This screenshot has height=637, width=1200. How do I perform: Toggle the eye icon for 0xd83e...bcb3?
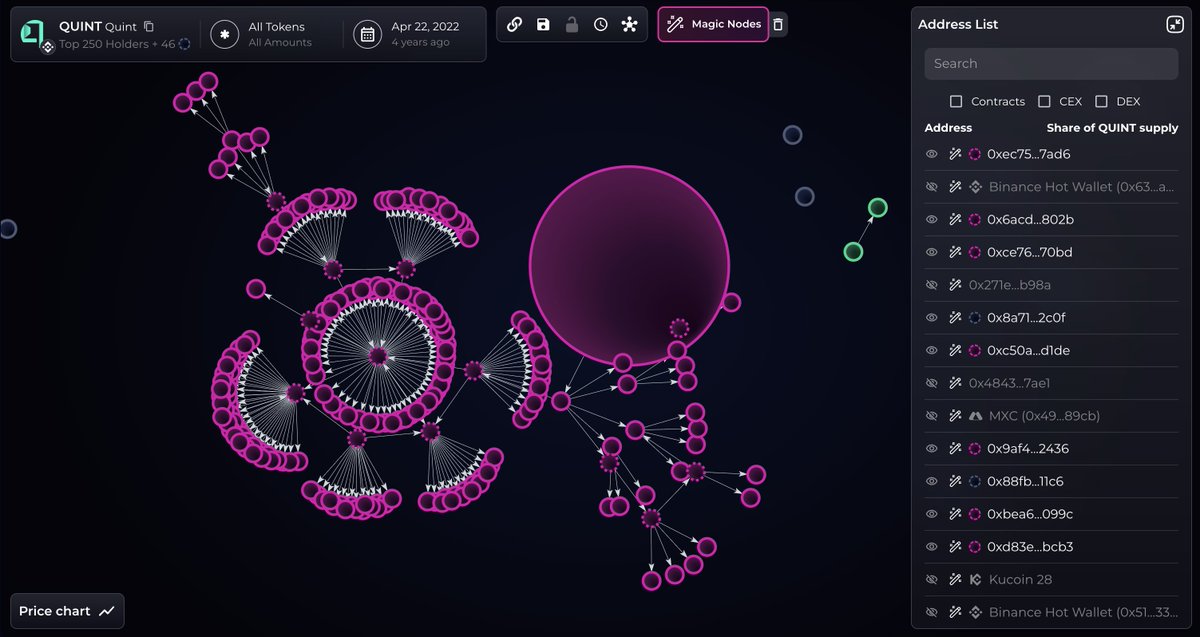(x=931, y=547)
